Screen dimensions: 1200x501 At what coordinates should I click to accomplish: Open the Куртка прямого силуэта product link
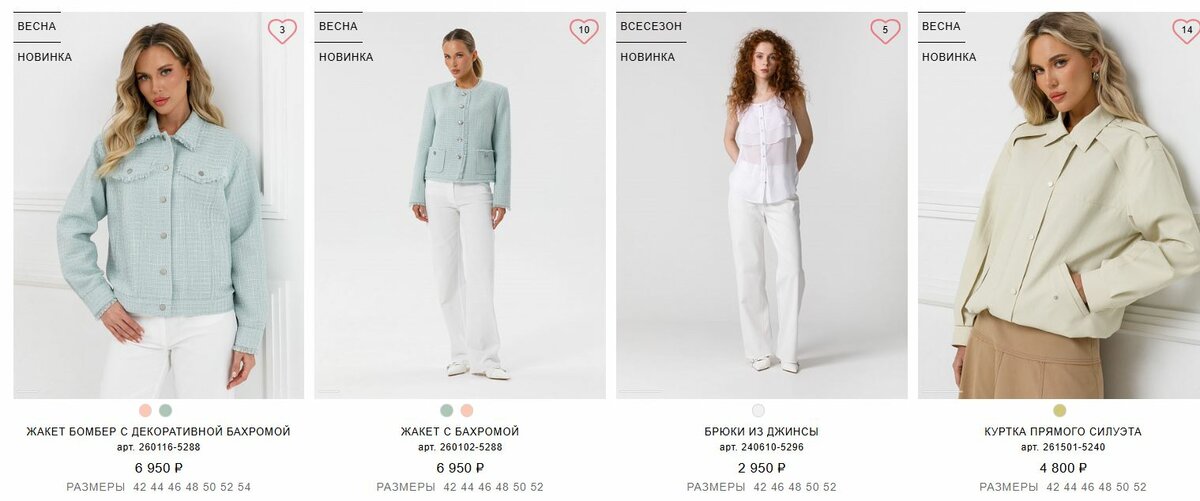[x=1063, y=432]
